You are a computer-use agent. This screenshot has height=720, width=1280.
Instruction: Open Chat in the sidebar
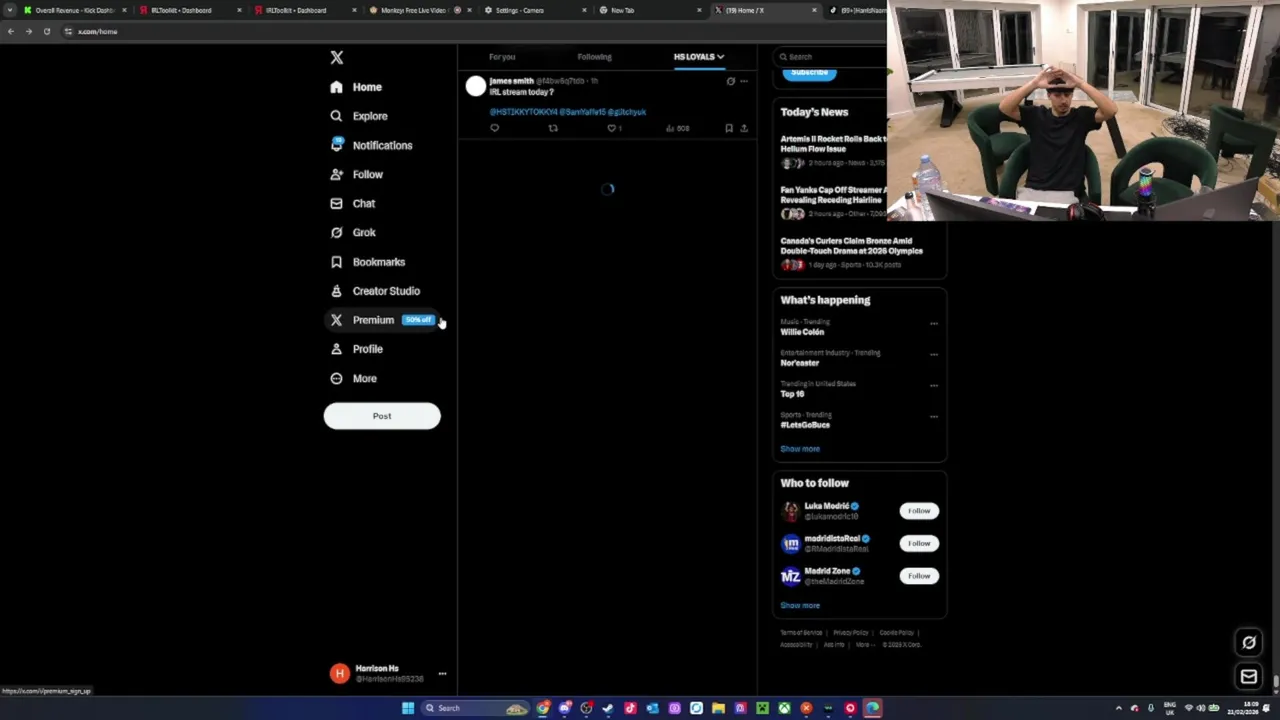[x=352, y=203]
